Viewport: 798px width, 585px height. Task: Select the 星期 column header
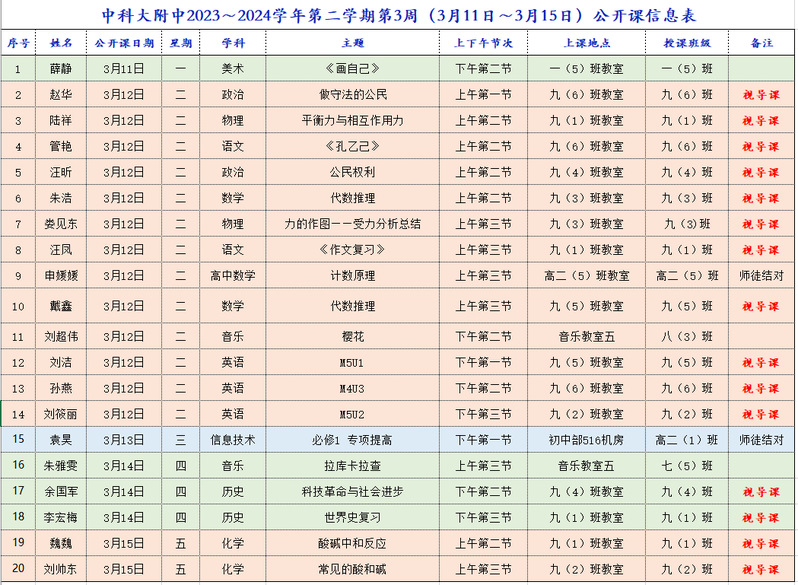point(181,43)
